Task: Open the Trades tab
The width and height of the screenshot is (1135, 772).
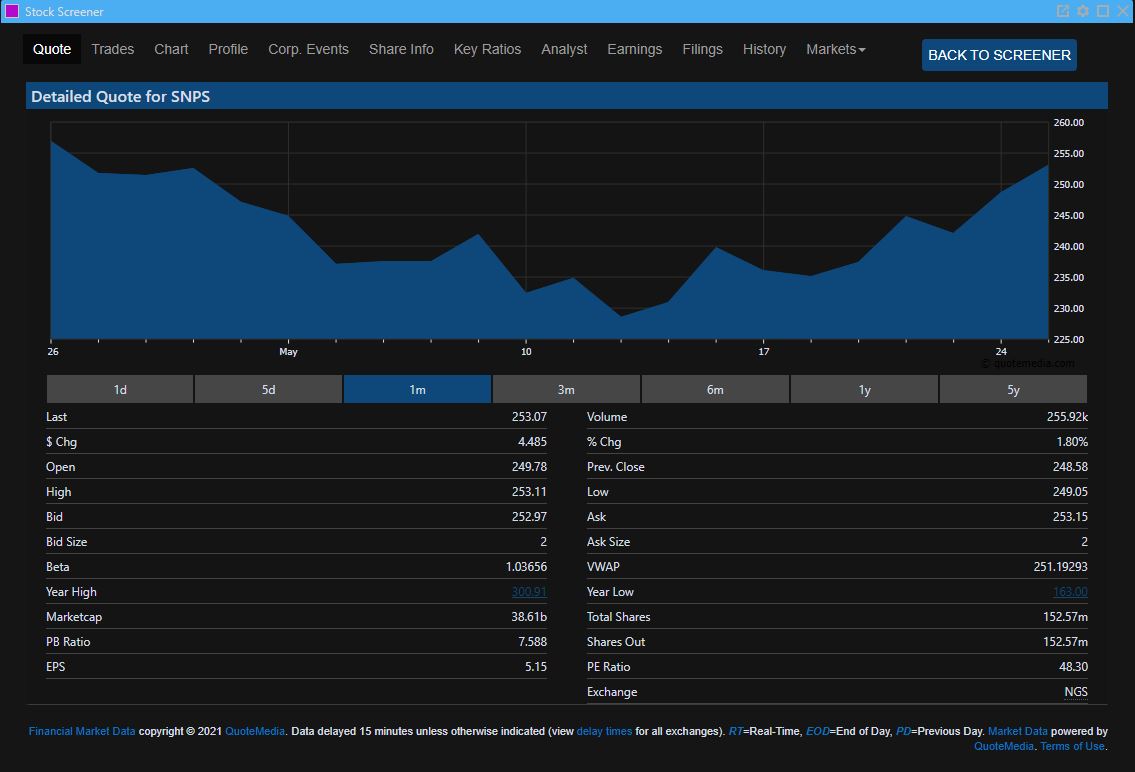Action: 112,48
